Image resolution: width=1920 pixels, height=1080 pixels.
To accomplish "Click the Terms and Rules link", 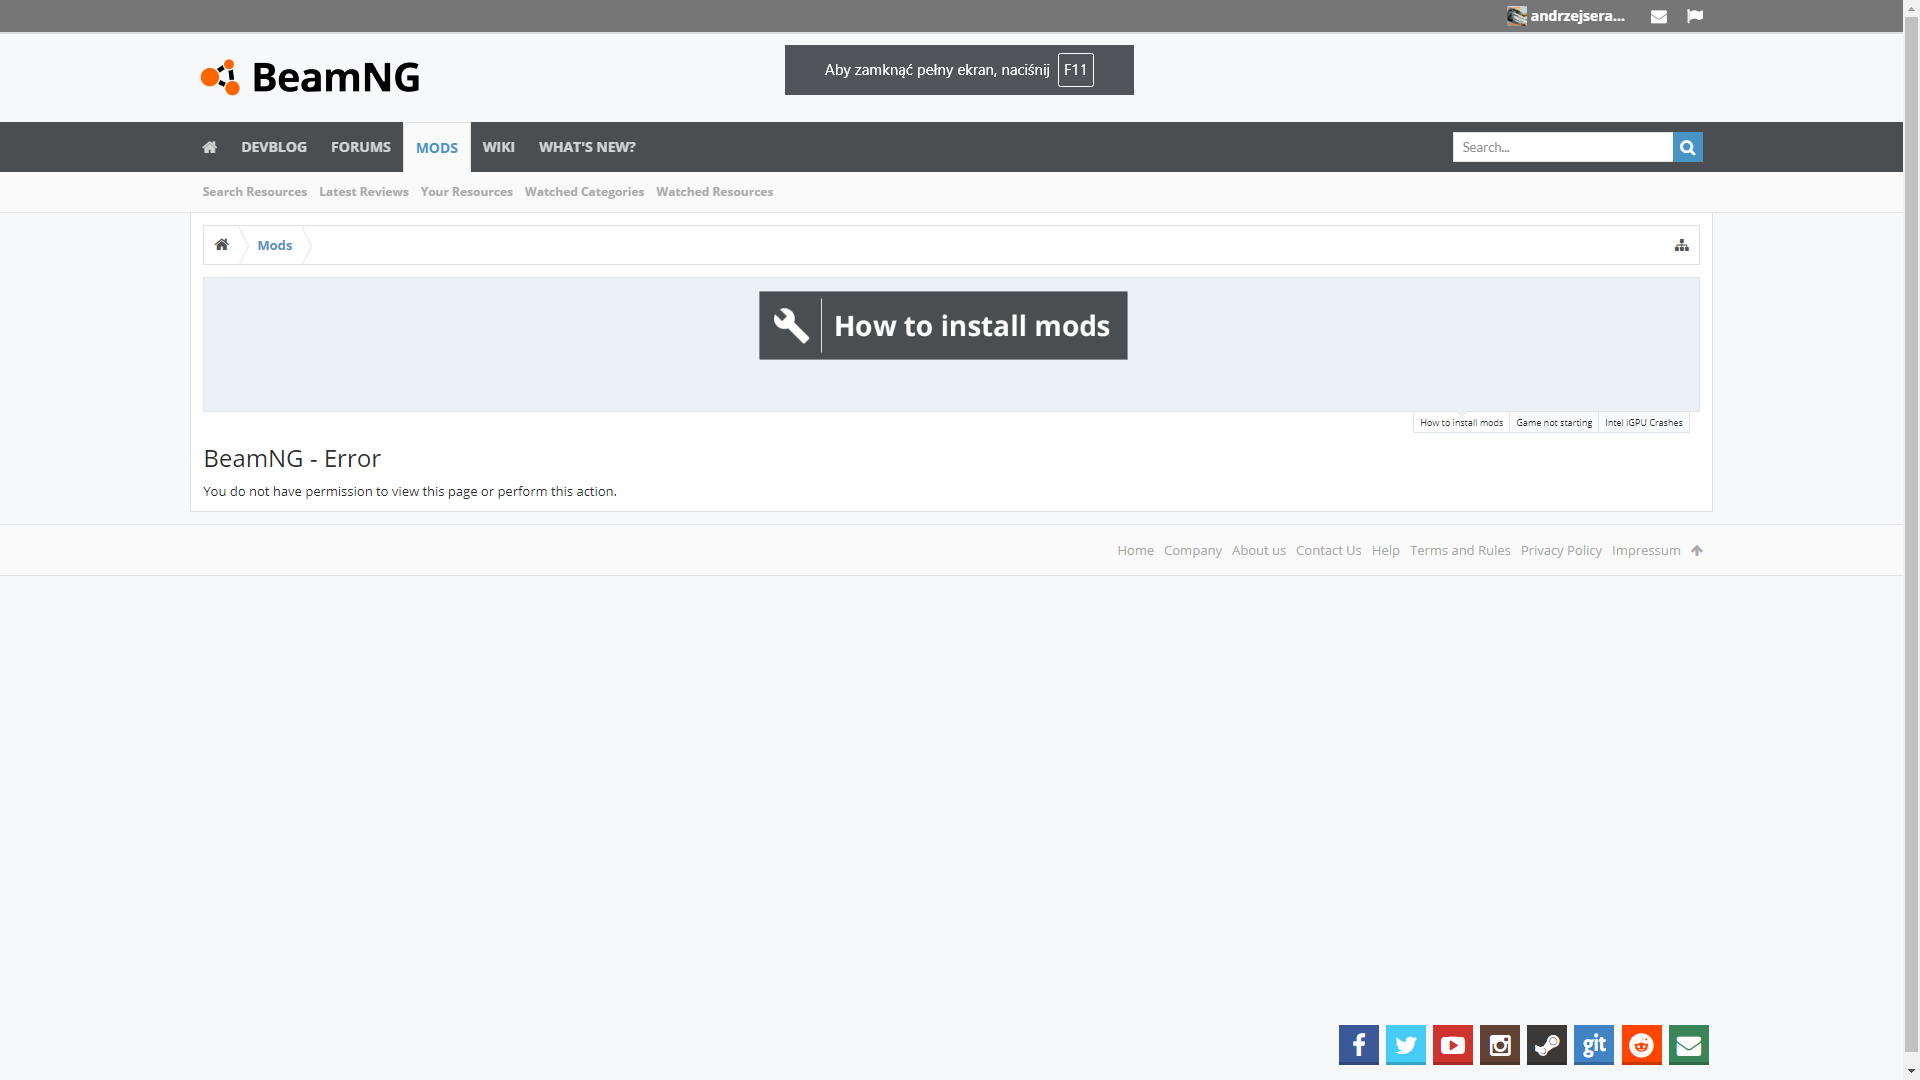I will 1459,551.
